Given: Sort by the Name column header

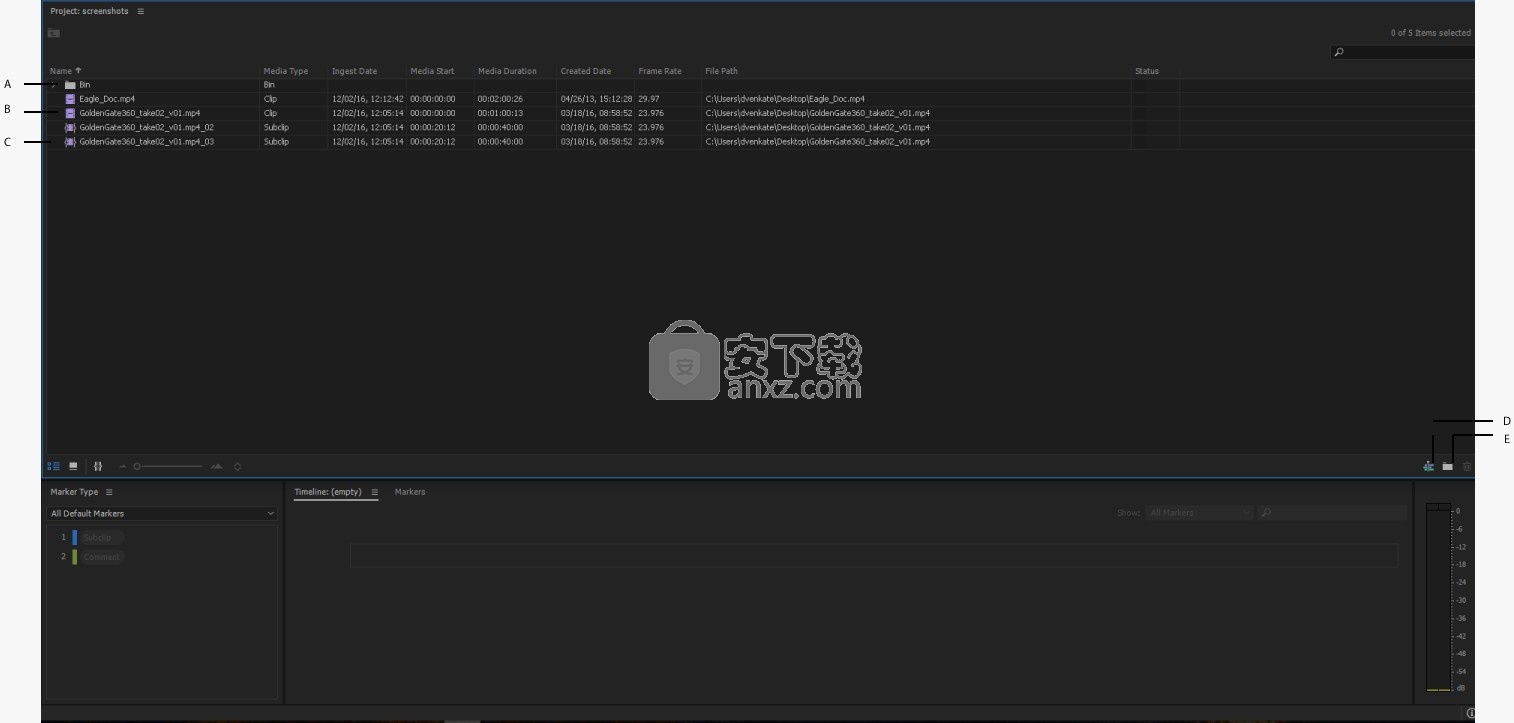Looking at the screenshot, I should pyautogui.click(x=61, y=71).
